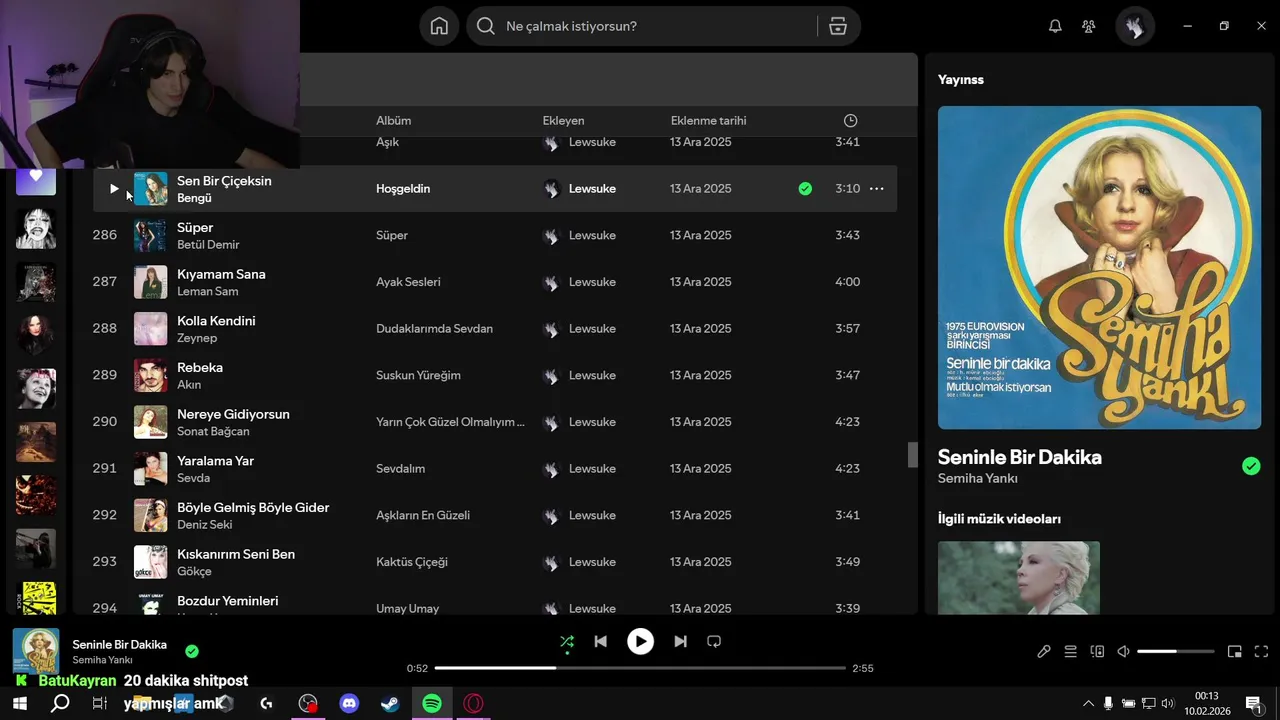Skip to previous track
This screenshot has height=720, width=1280.
[601, 642]
